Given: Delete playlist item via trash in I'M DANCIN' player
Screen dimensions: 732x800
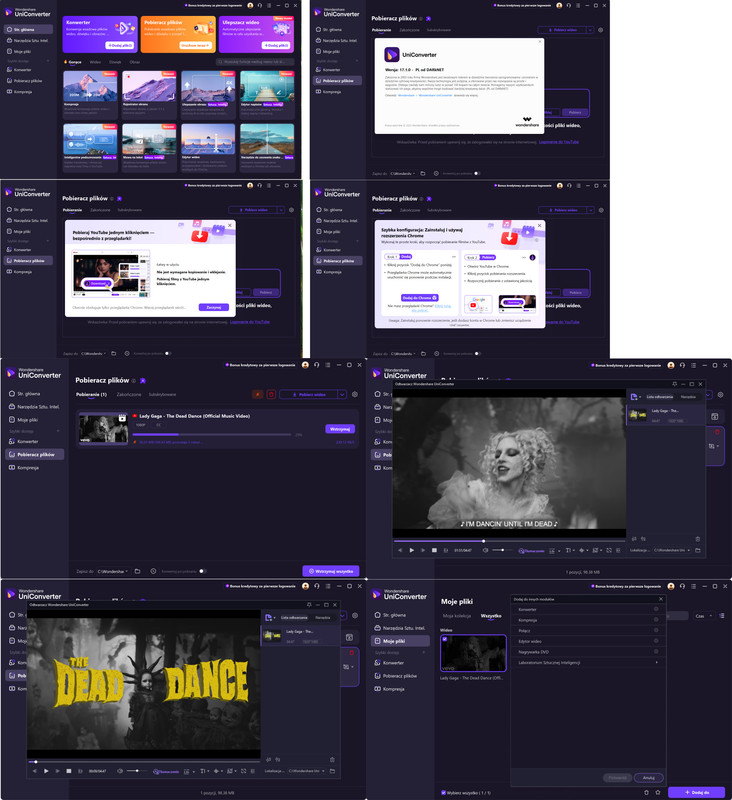Looking at the screenshot, I should (698, 539).
